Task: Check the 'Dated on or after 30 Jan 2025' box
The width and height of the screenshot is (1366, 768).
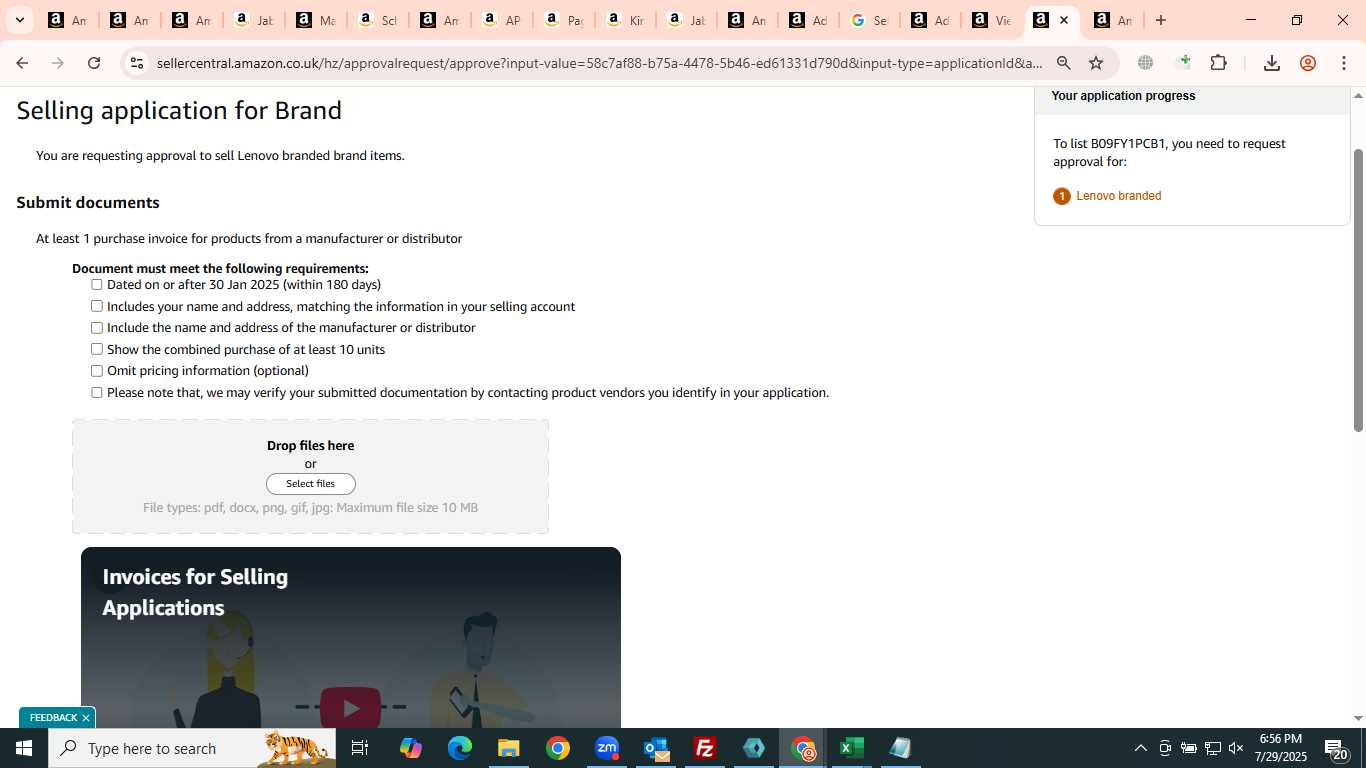Action: tap(97, 285)
